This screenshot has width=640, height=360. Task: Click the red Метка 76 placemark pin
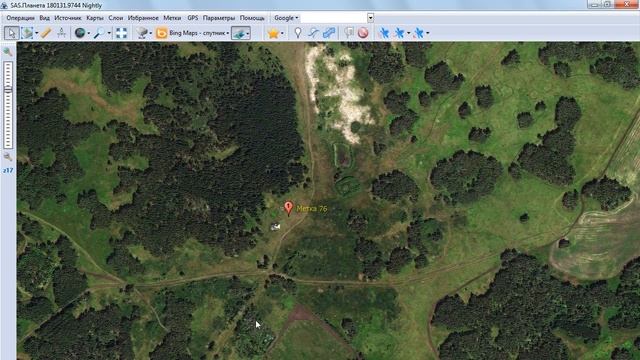coord(289,208)
